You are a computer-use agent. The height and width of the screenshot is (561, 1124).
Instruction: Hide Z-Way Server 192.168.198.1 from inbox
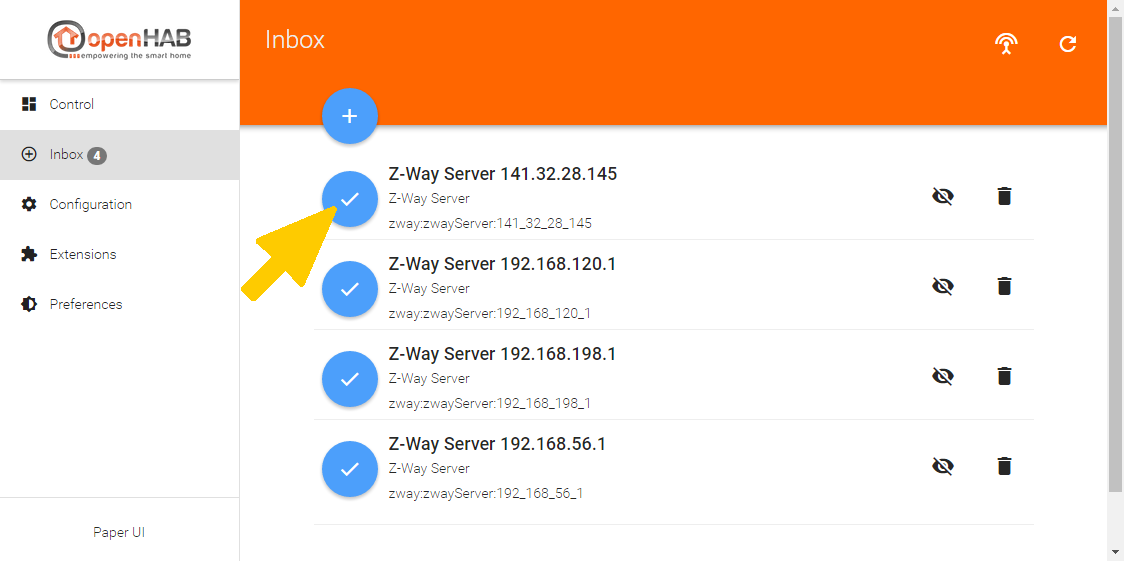click(x=942, y=376)
